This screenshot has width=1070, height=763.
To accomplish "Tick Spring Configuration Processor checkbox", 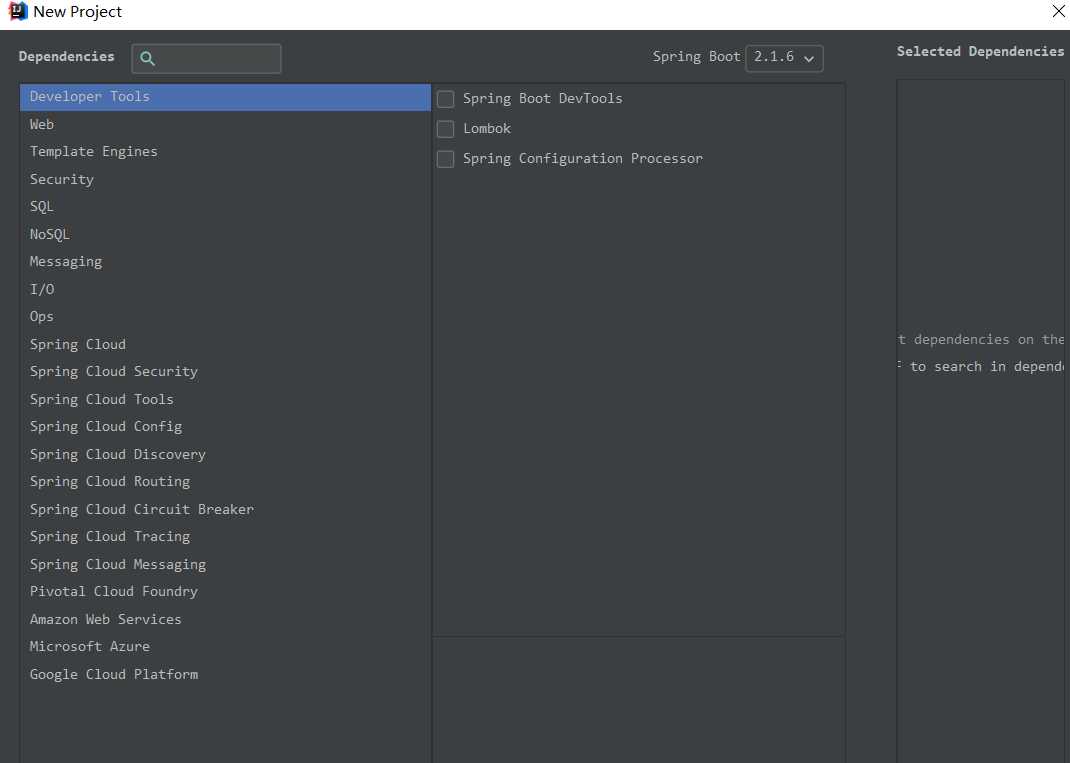I will tap(446, 159).
